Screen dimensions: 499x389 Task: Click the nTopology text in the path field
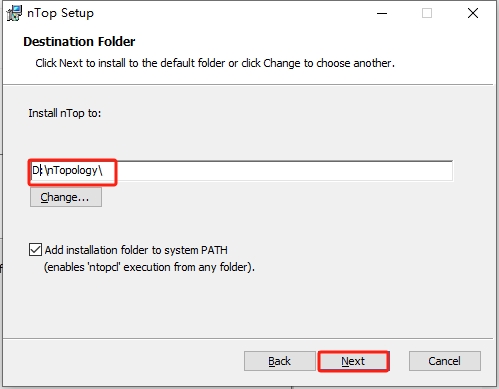pos(72,171)
